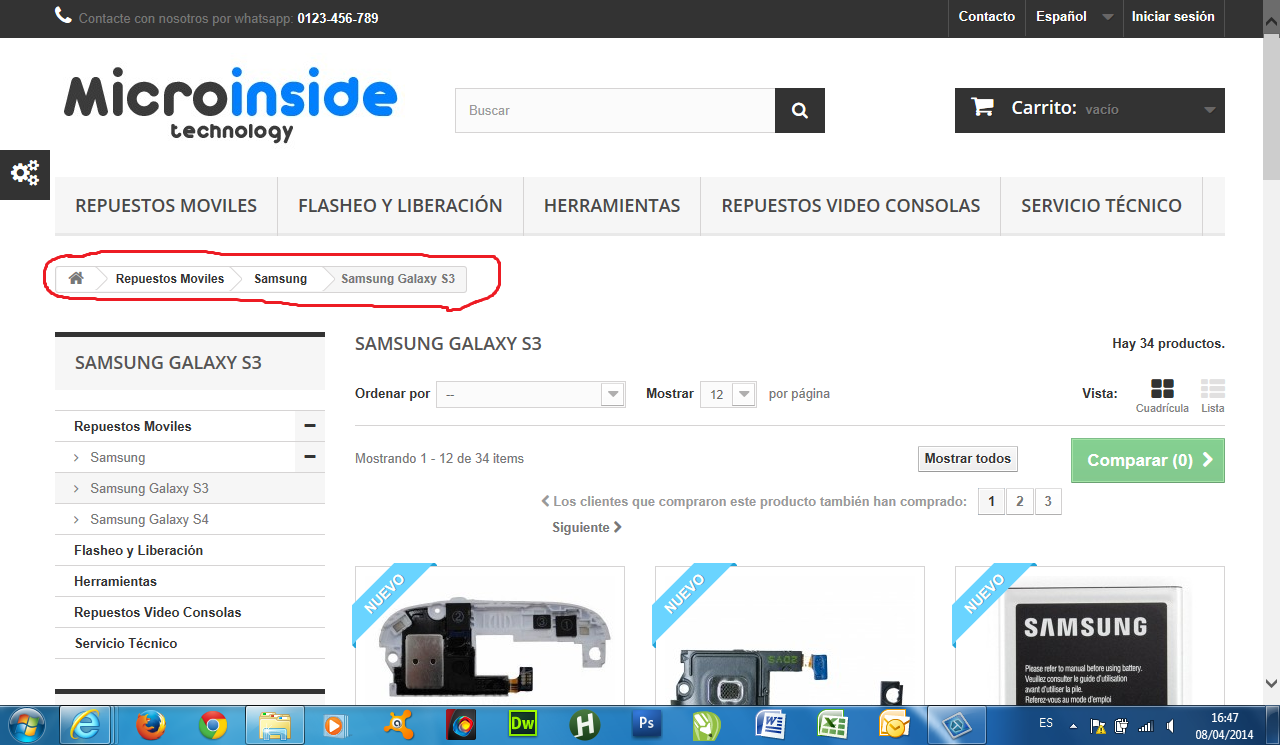Open Internet Explorer from the taskbar
The image size is (1280, 745).
86,724
